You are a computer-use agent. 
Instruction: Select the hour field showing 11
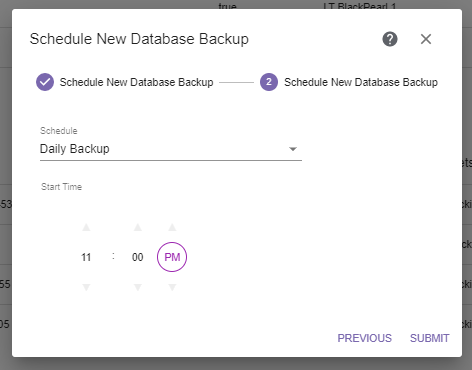tap(86, 257)
